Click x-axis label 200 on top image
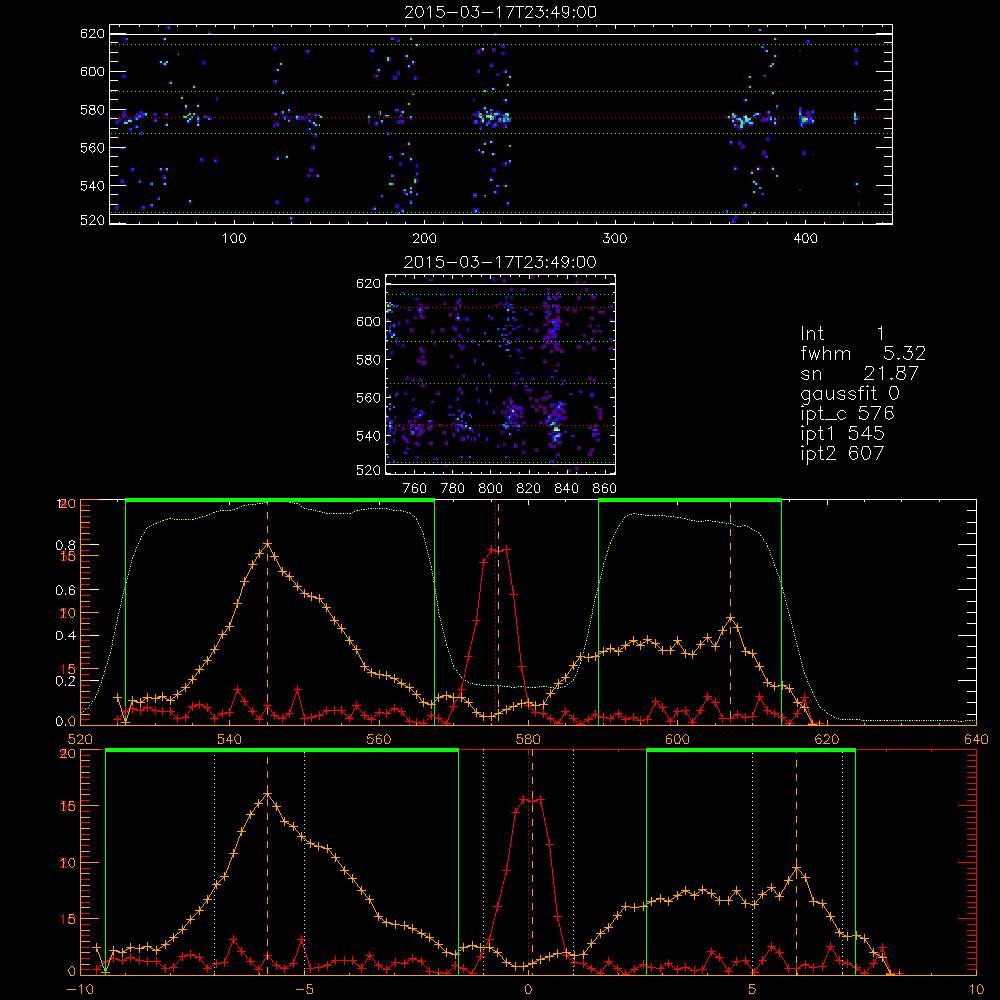This screenshot has width=1000, height=1000. click(424, 239)
